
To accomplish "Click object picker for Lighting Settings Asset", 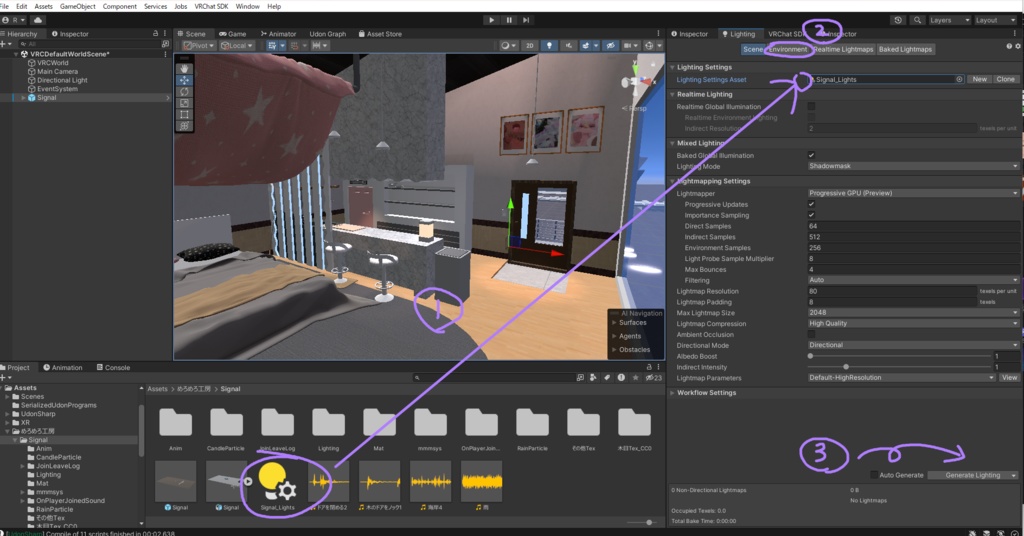I will point(959,79).
